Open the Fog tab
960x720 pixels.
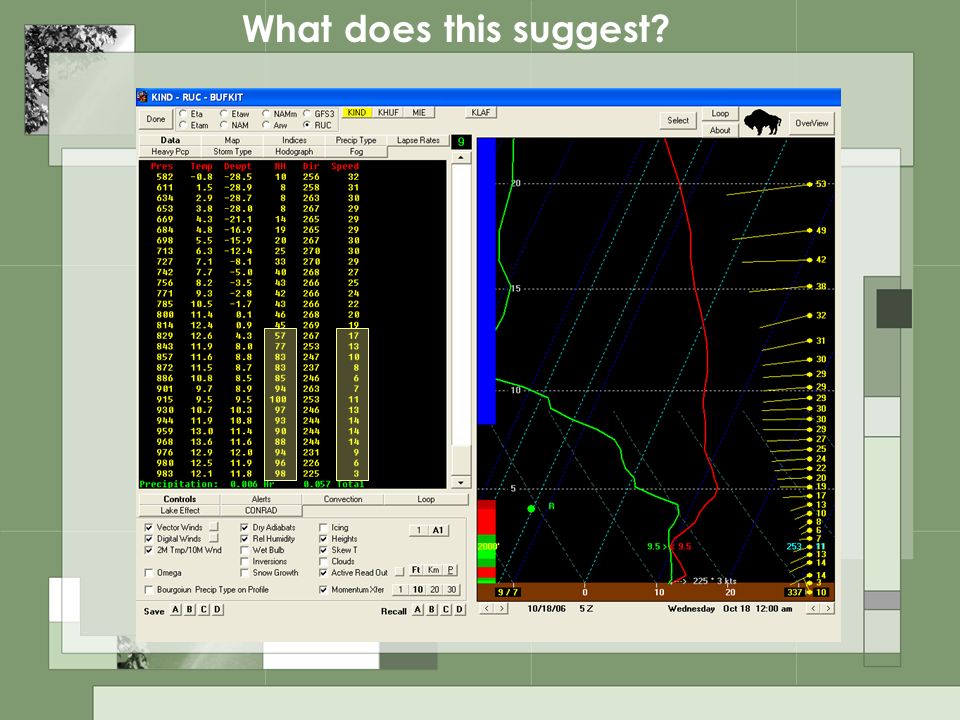[x=356, y=152]
